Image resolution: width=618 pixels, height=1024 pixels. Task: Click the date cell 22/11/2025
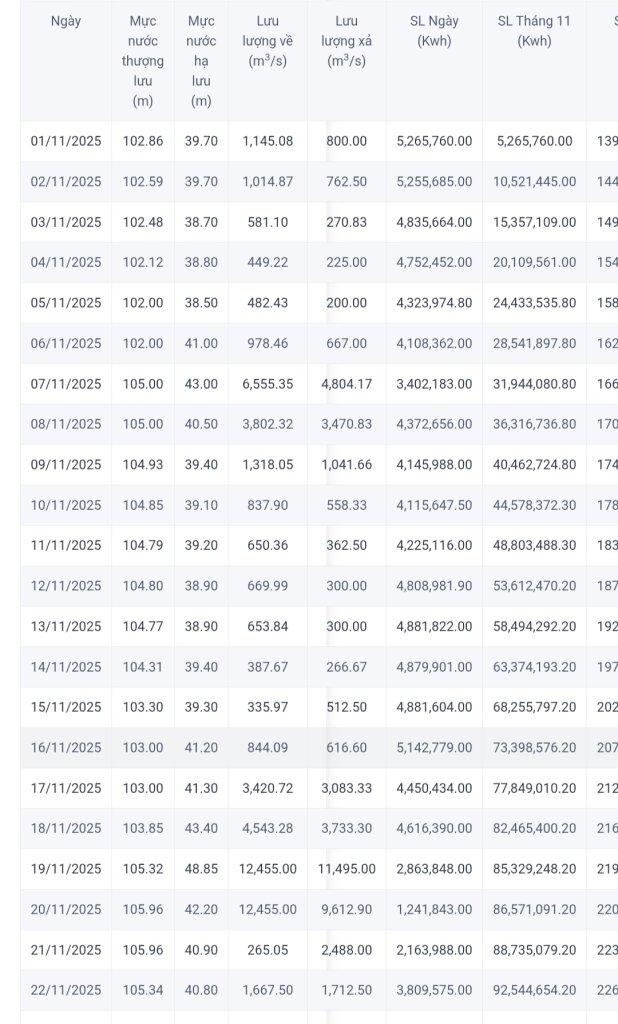click(66, 990)
